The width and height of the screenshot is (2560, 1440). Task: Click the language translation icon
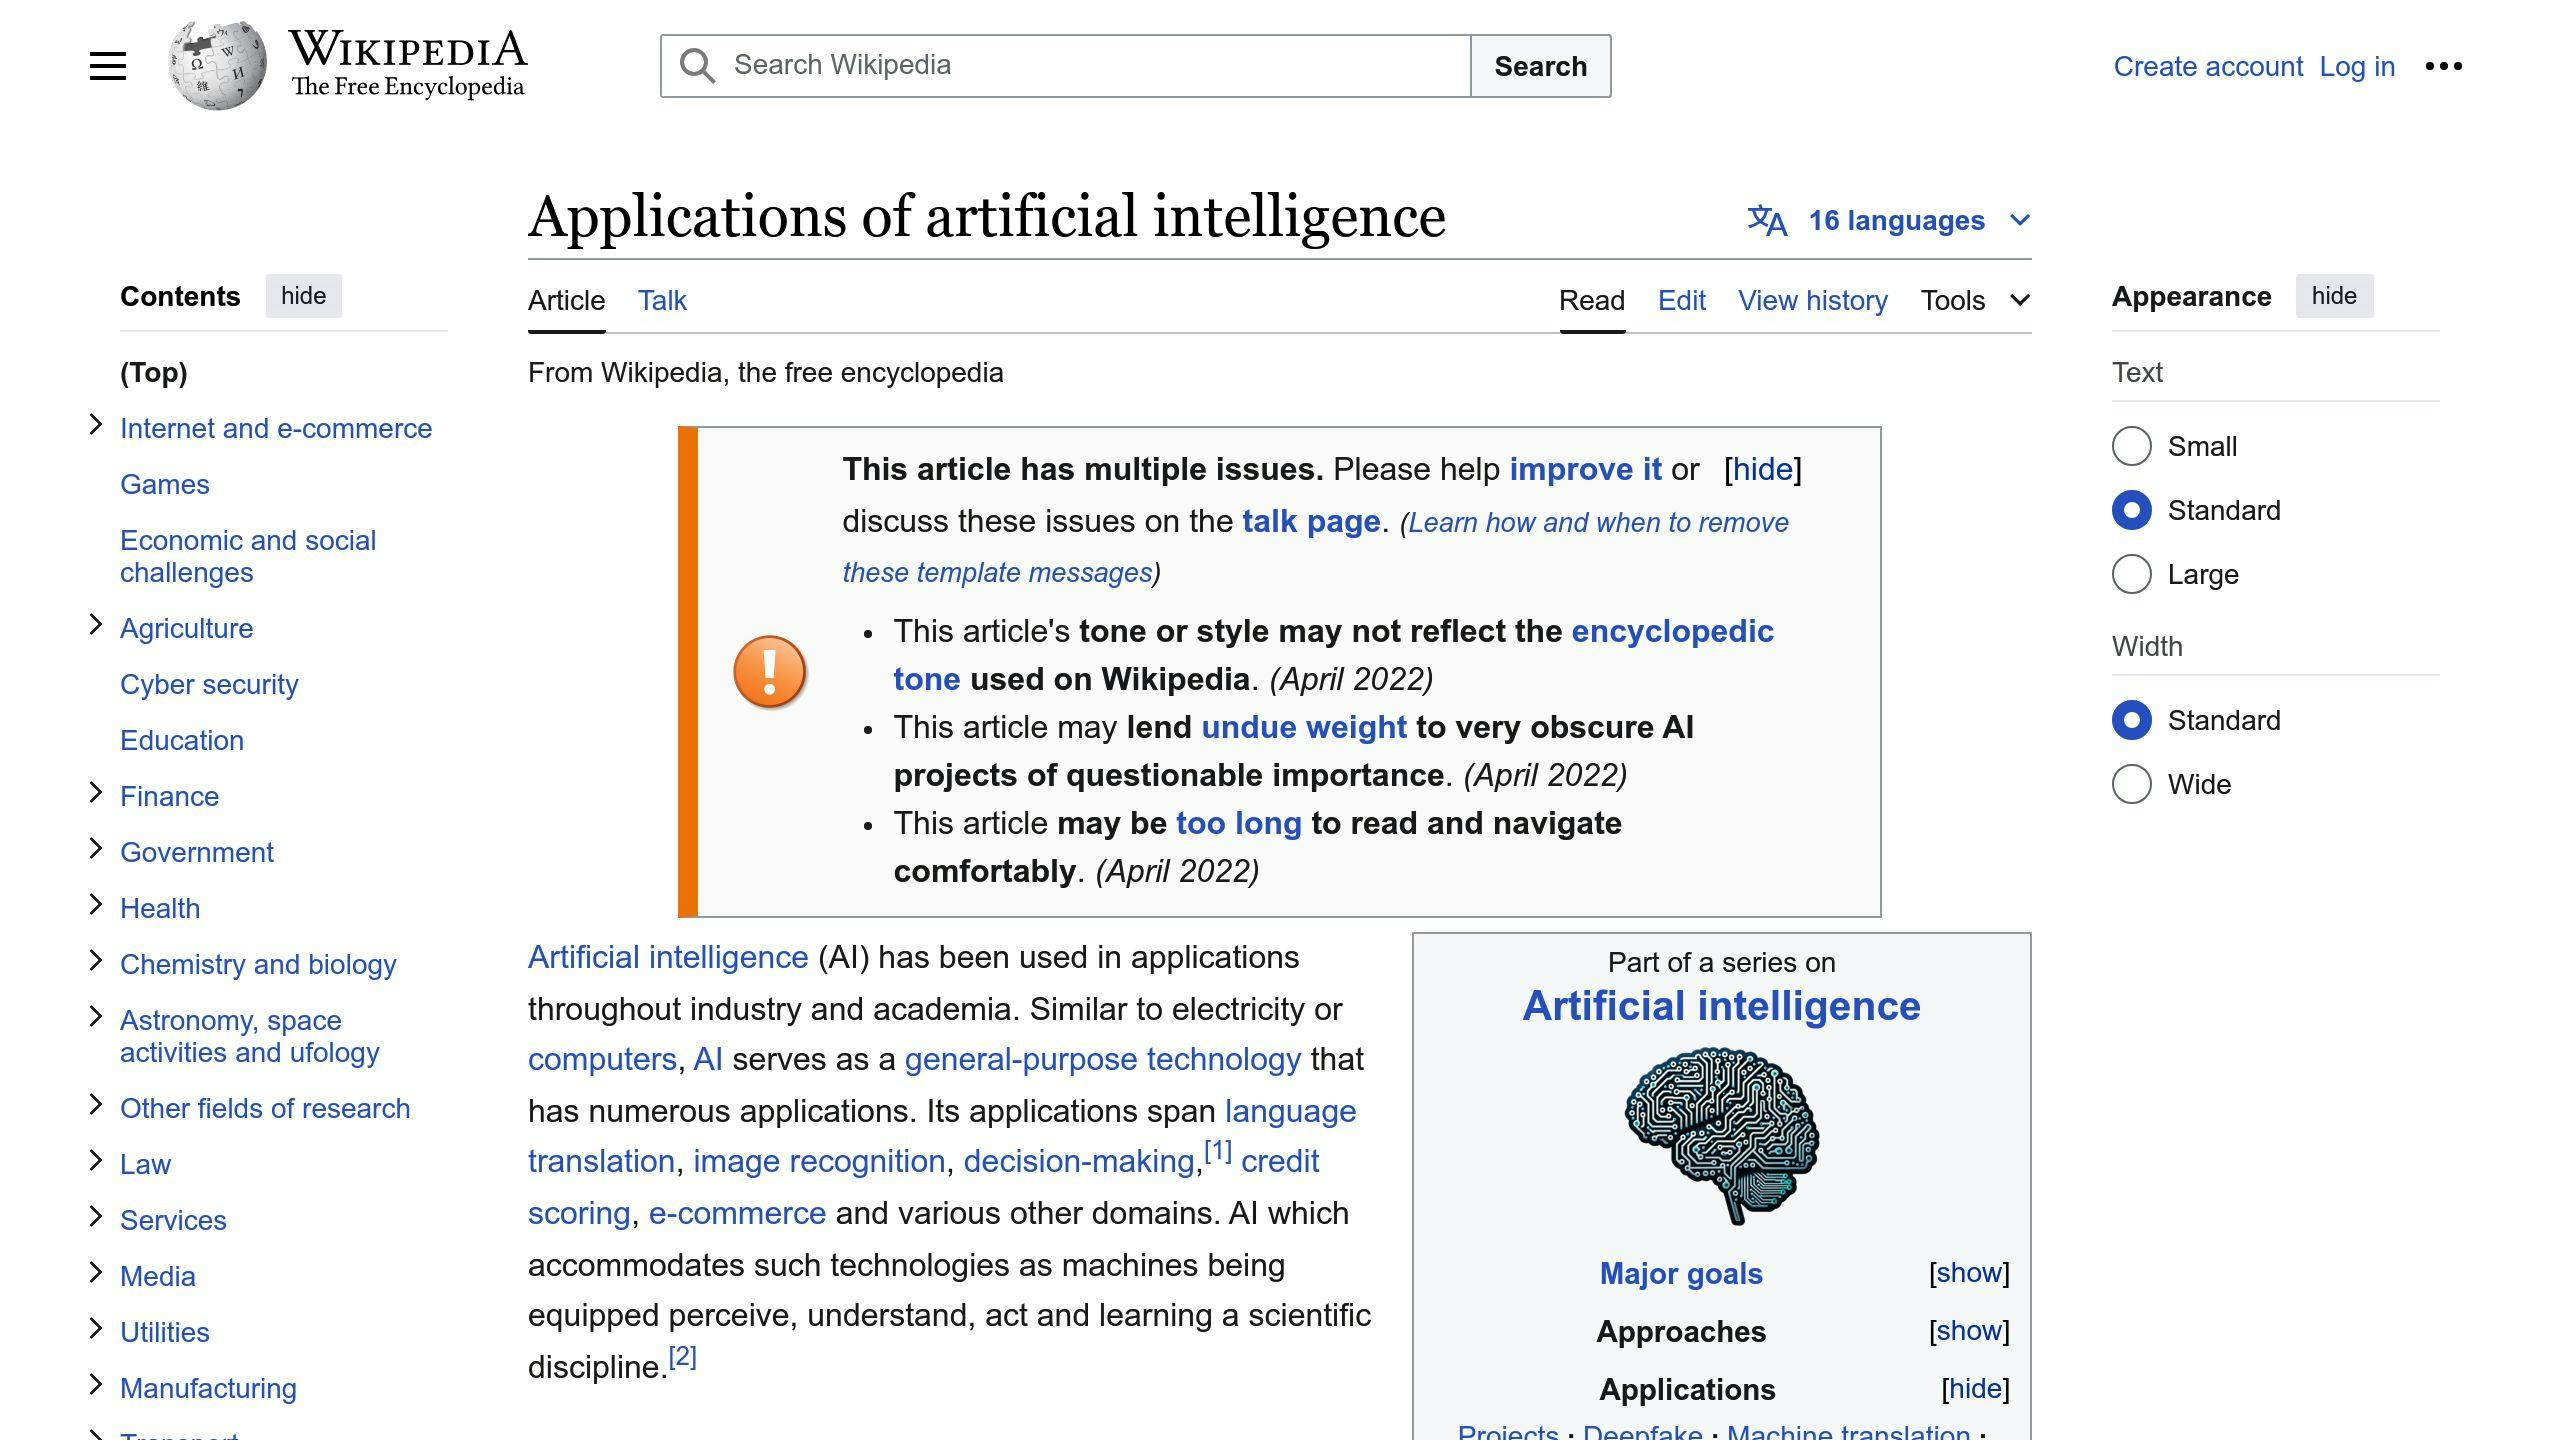point(1767,220)
